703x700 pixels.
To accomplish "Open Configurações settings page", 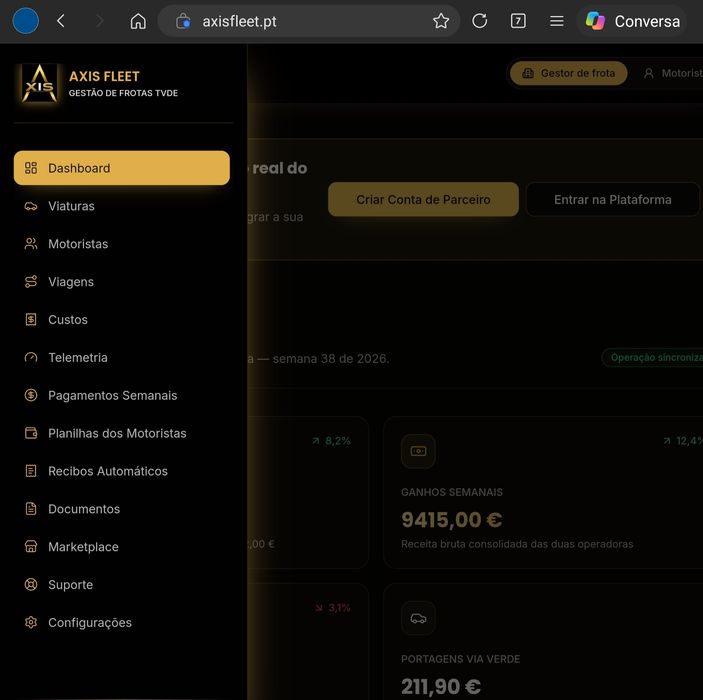I will point(122,623).
